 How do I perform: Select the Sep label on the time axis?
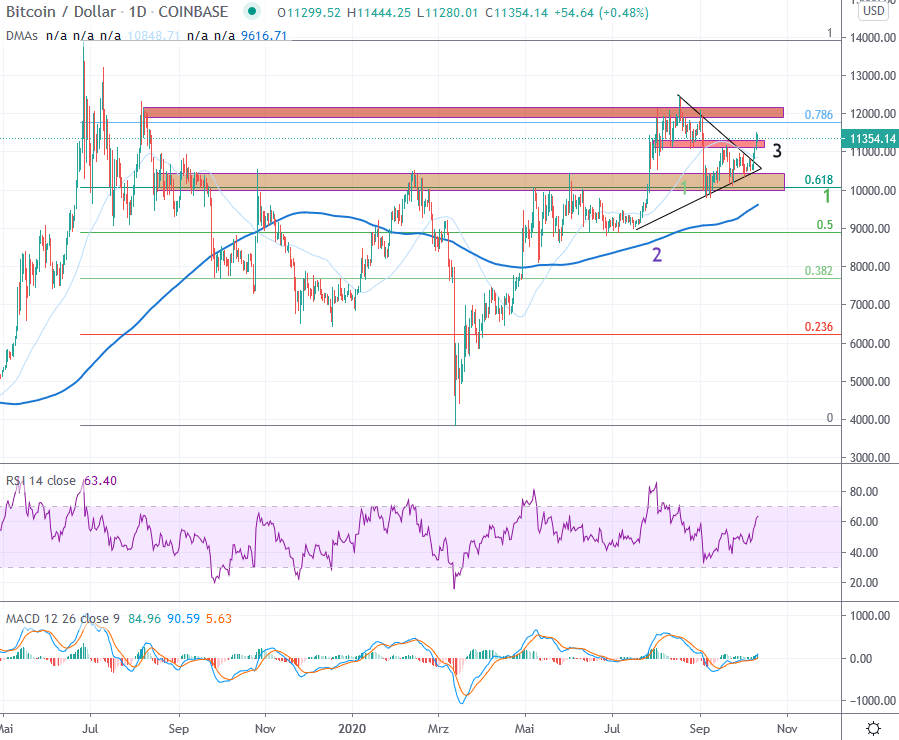[699, 729]
